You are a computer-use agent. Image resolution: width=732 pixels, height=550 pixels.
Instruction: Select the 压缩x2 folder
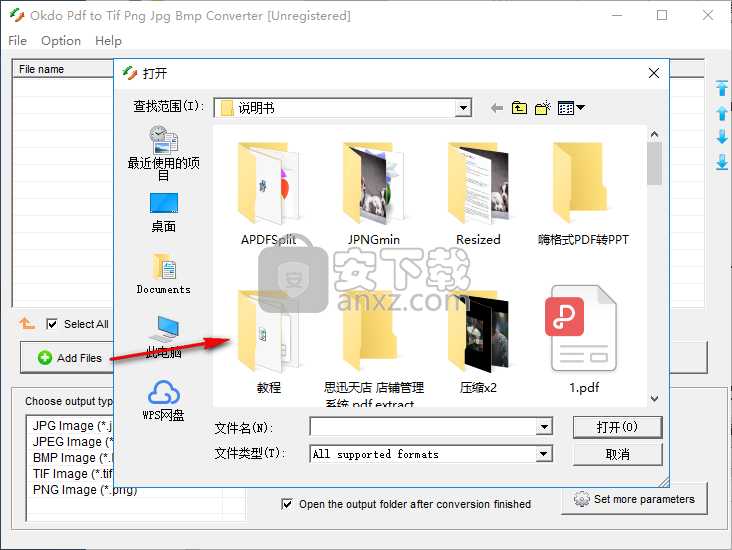478,341
